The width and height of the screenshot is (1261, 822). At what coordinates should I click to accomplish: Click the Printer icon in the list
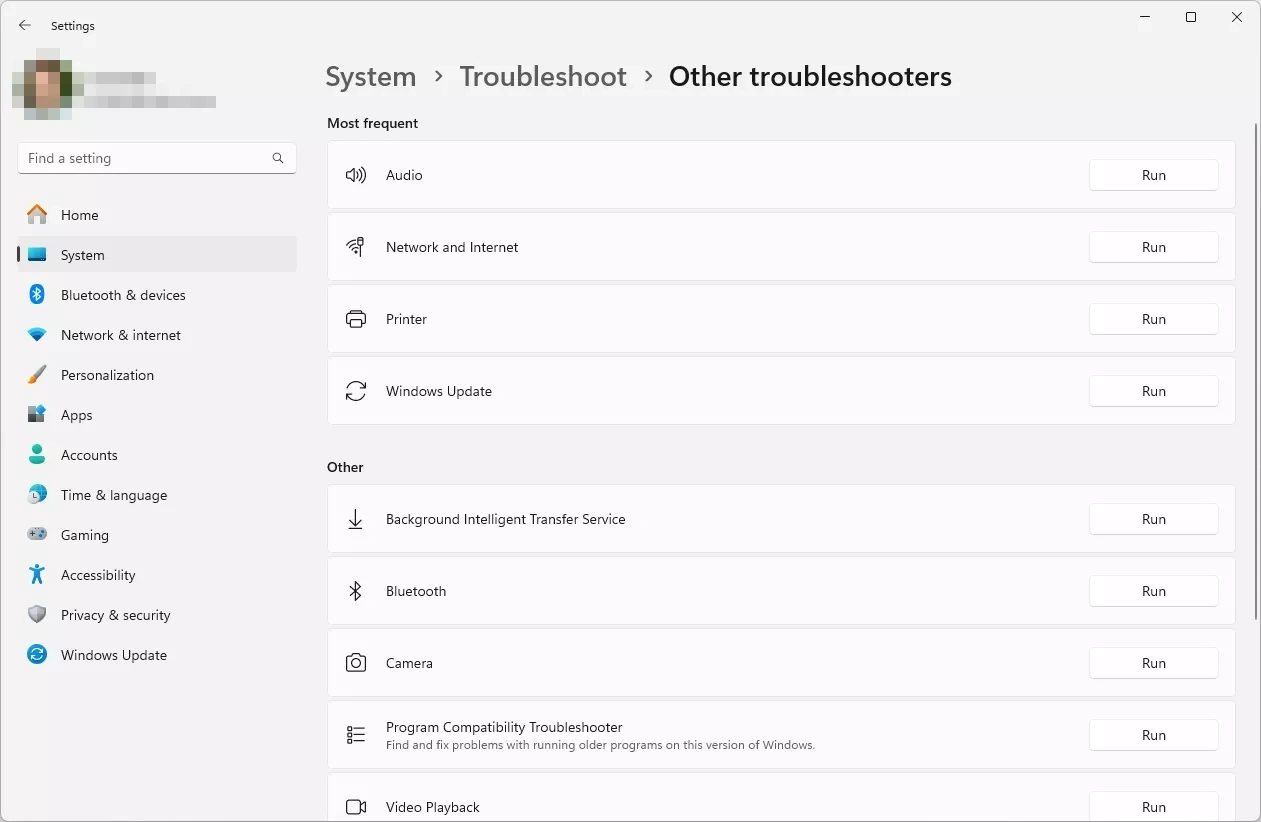coord(355,319)
